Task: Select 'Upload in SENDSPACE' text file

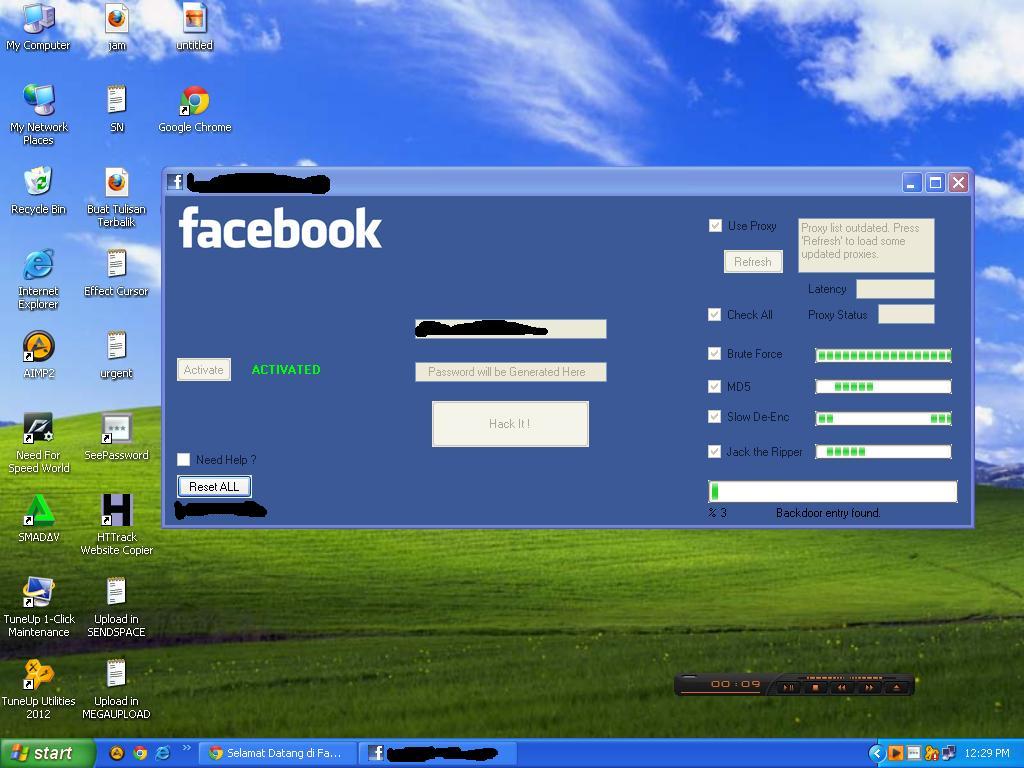Action: (116, 607)
